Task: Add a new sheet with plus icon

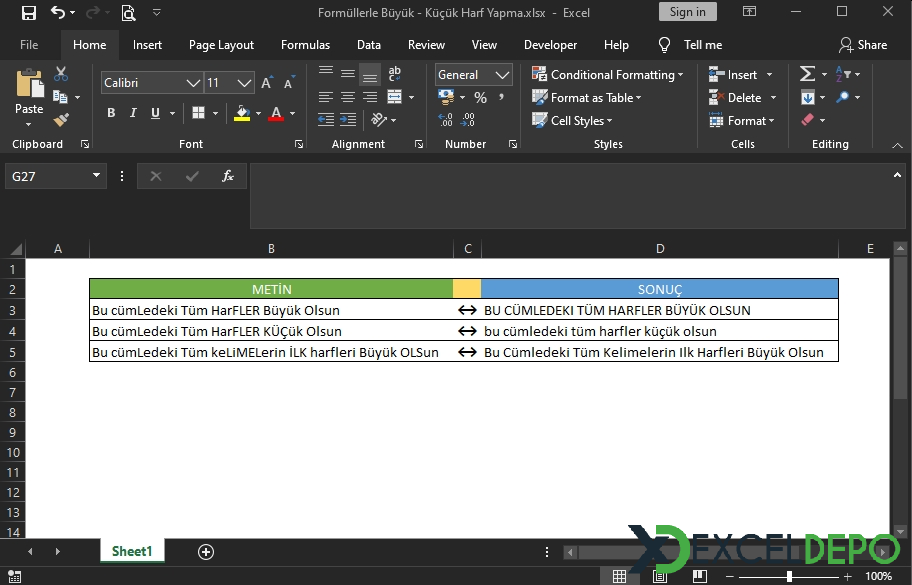Action: 206,552
